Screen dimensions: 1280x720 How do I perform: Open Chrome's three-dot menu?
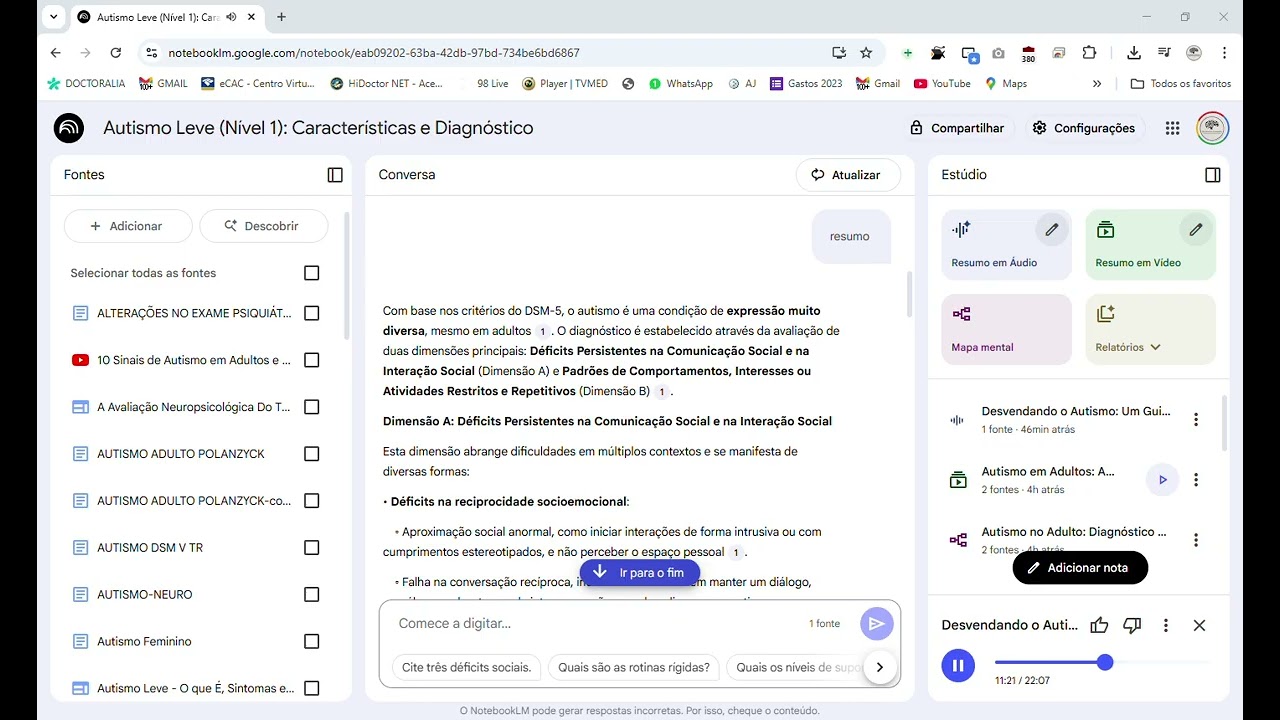pyautogui.click(x=1224, y=53)
